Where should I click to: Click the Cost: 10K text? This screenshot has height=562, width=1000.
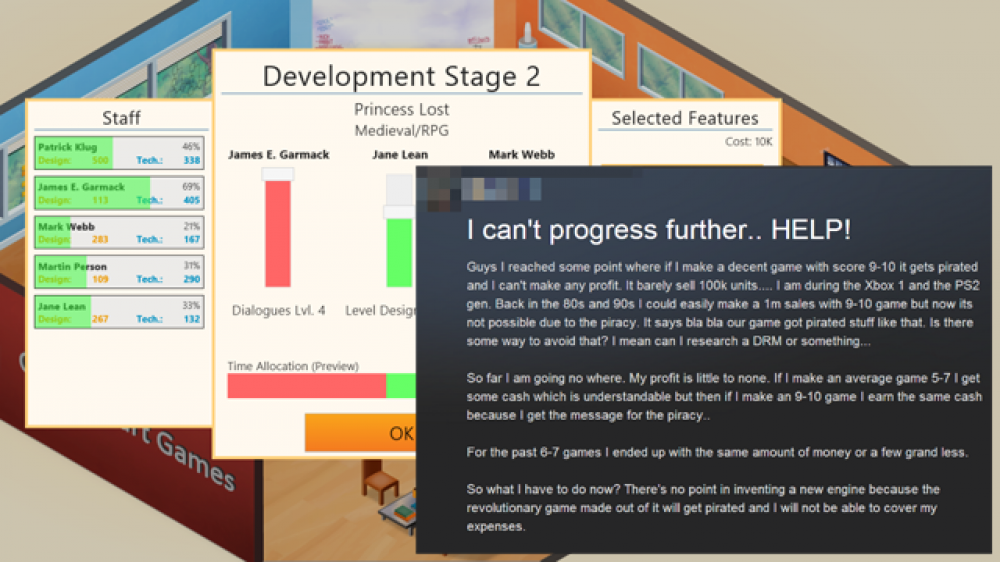point(748,142)
